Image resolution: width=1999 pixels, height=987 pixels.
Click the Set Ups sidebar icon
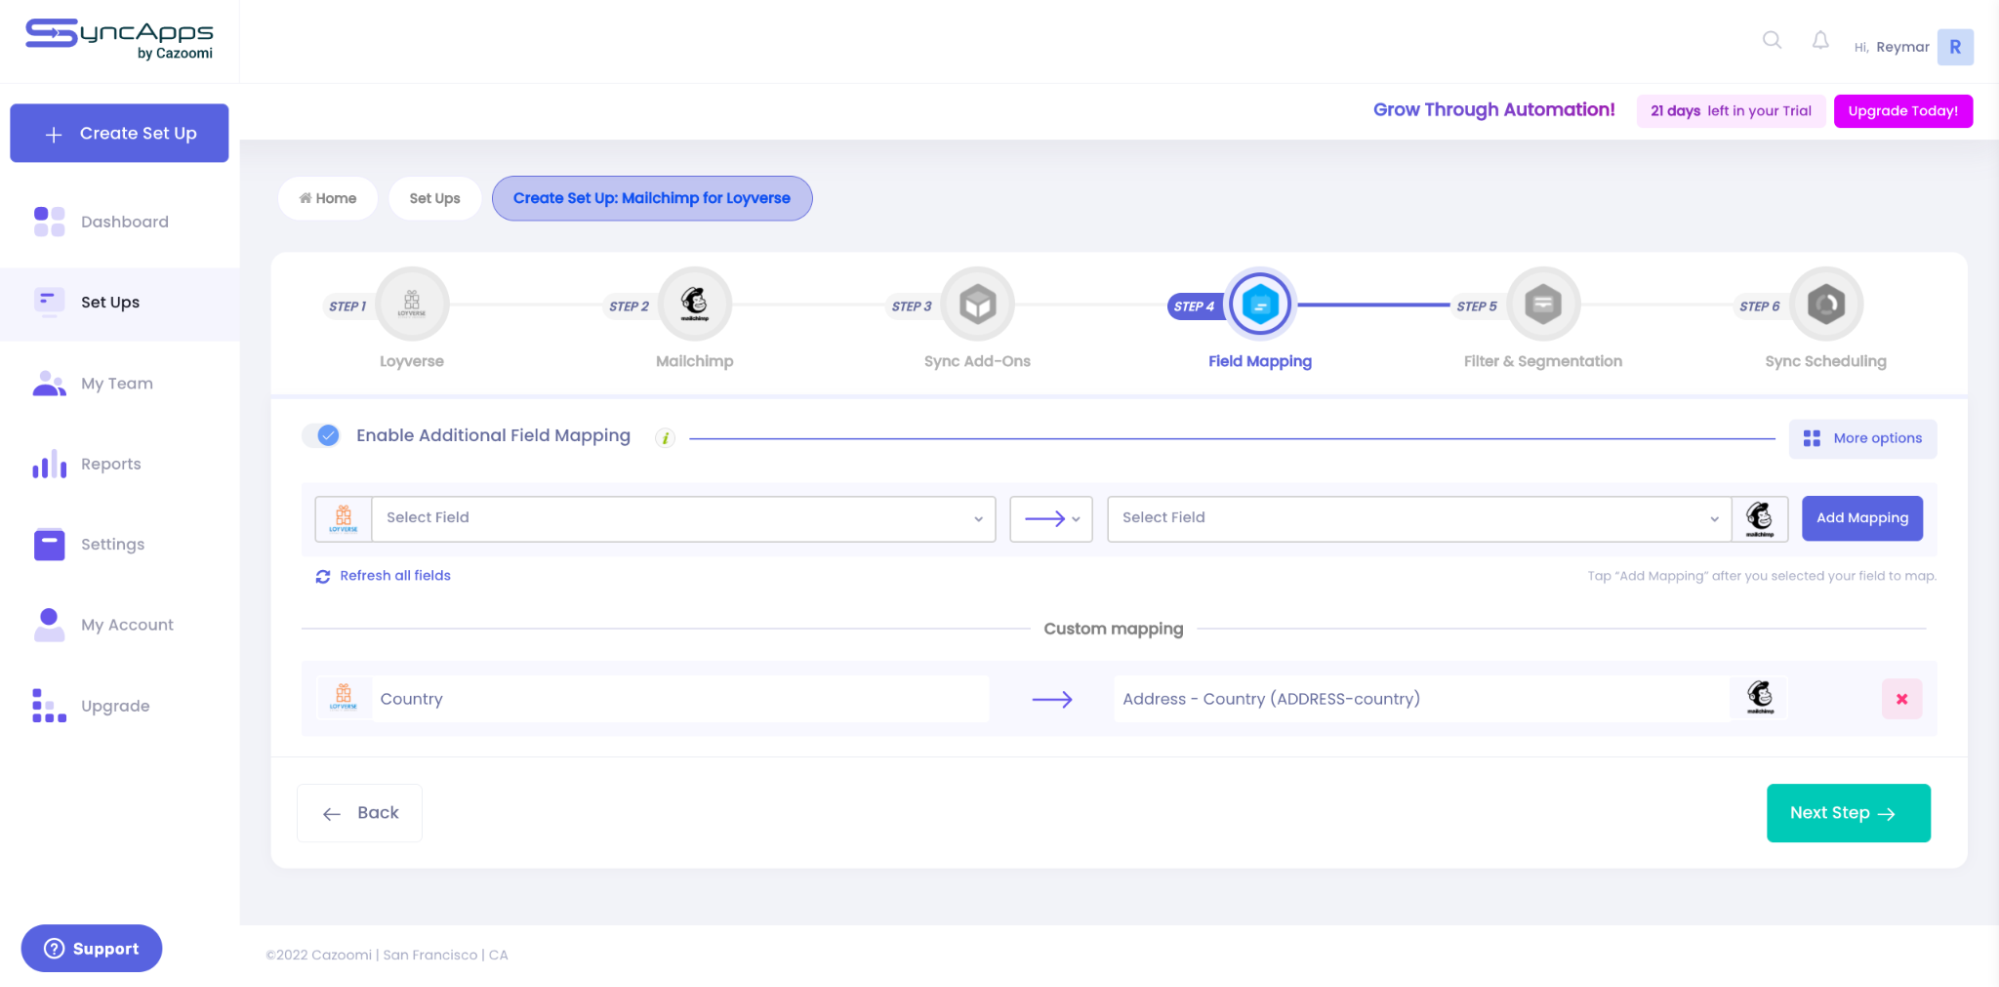(x=49, y=301)
